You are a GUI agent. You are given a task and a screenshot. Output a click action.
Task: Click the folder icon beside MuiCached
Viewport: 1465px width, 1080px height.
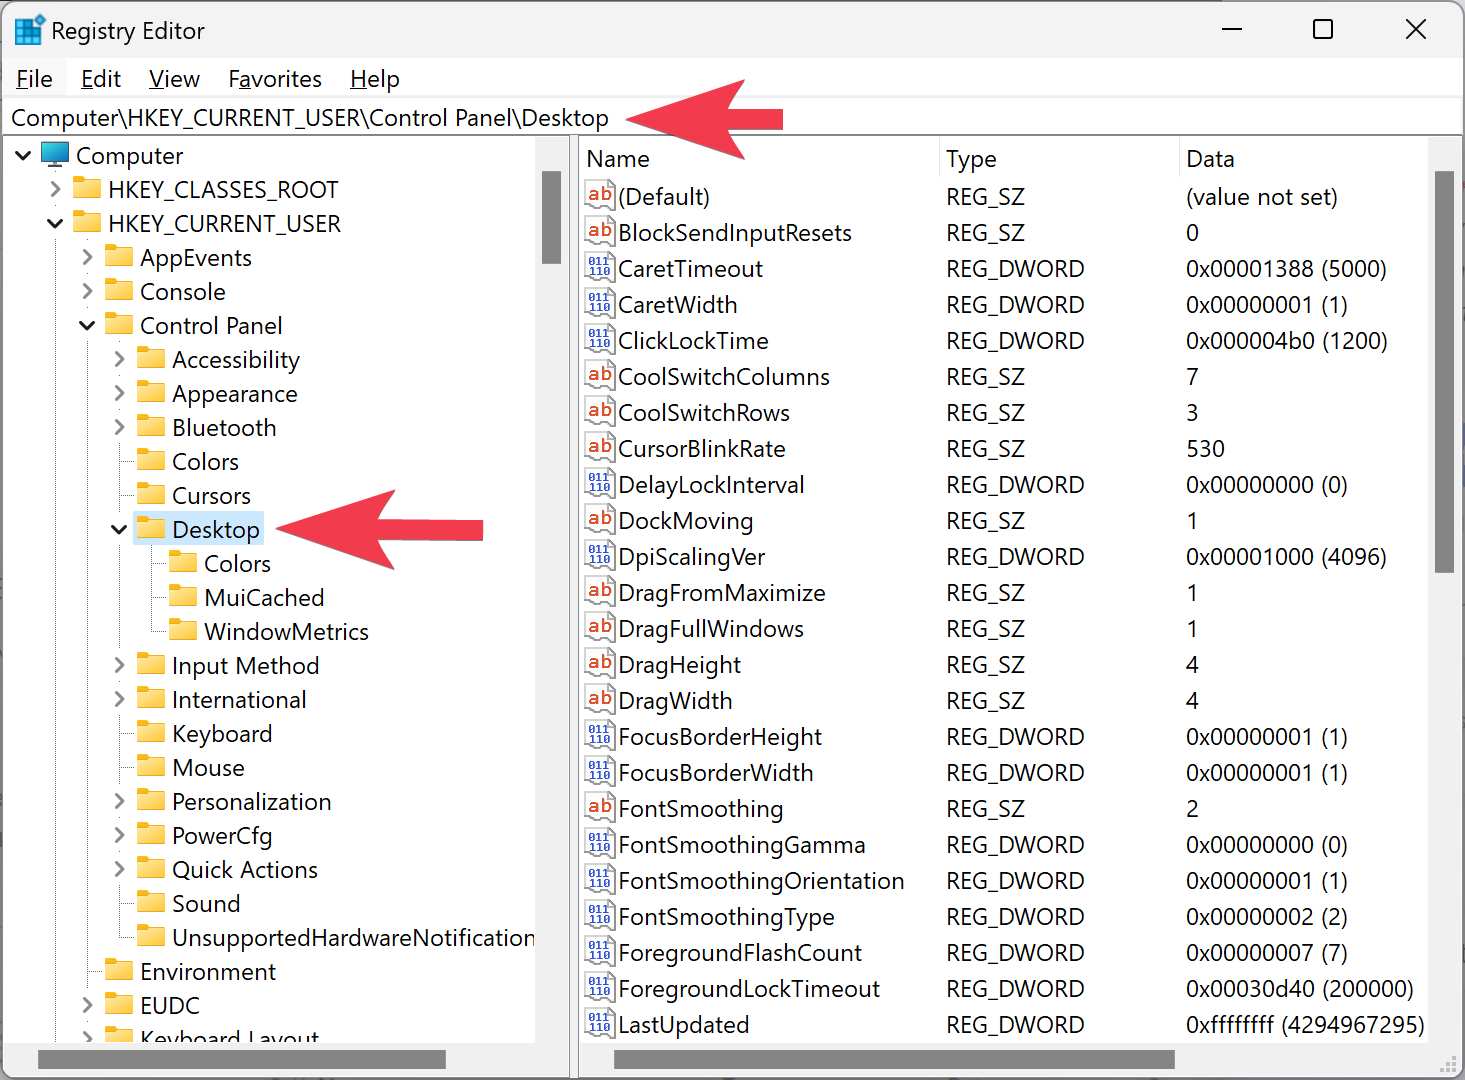(183, 596)
